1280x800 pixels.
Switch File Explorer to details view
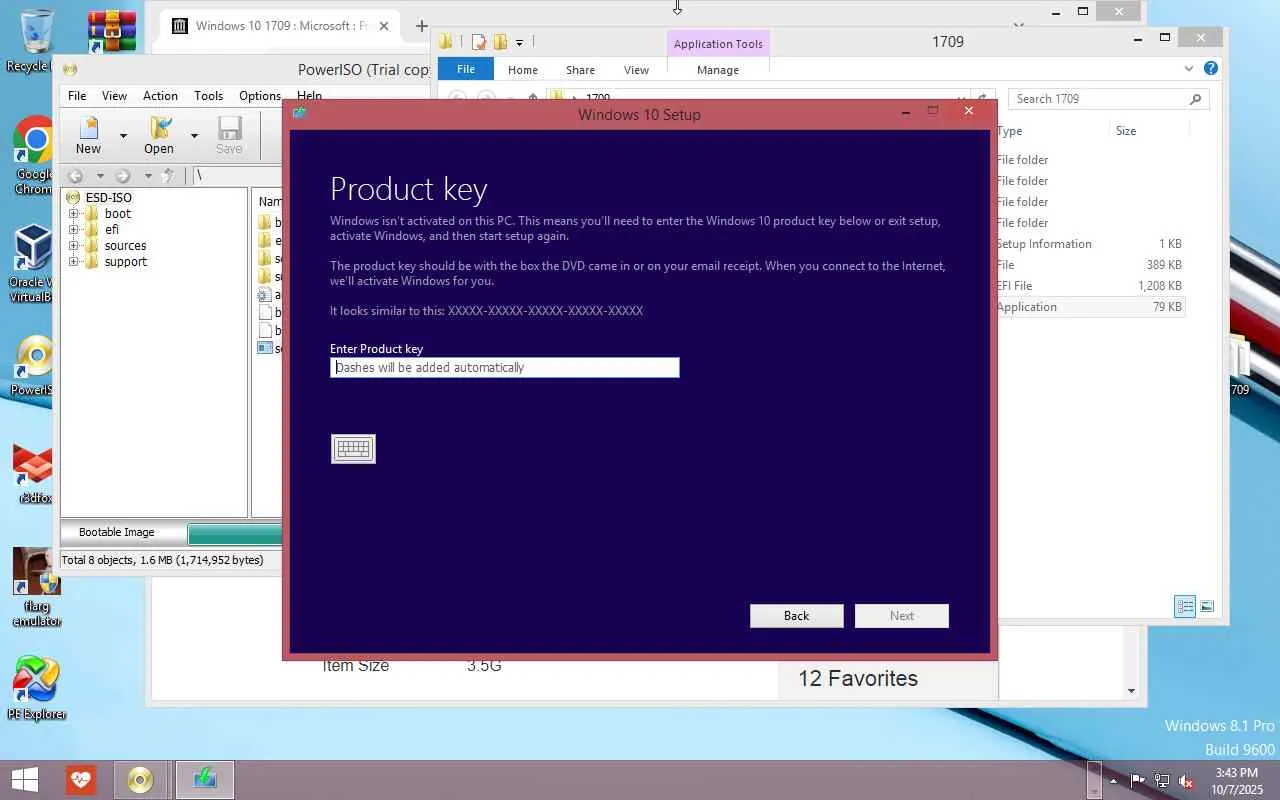[1185, 607]
